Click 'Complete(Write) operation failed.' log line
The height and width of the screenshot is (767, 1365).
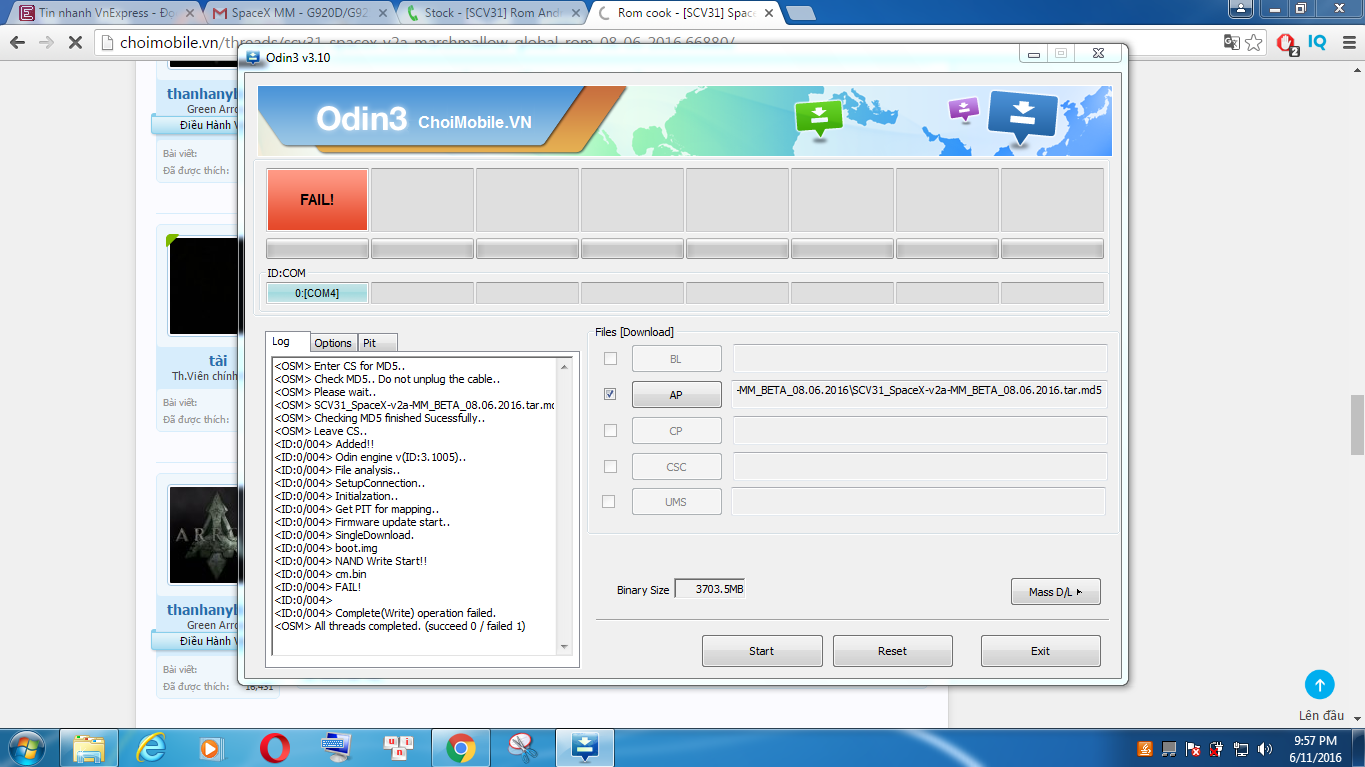tap(385, 613)
